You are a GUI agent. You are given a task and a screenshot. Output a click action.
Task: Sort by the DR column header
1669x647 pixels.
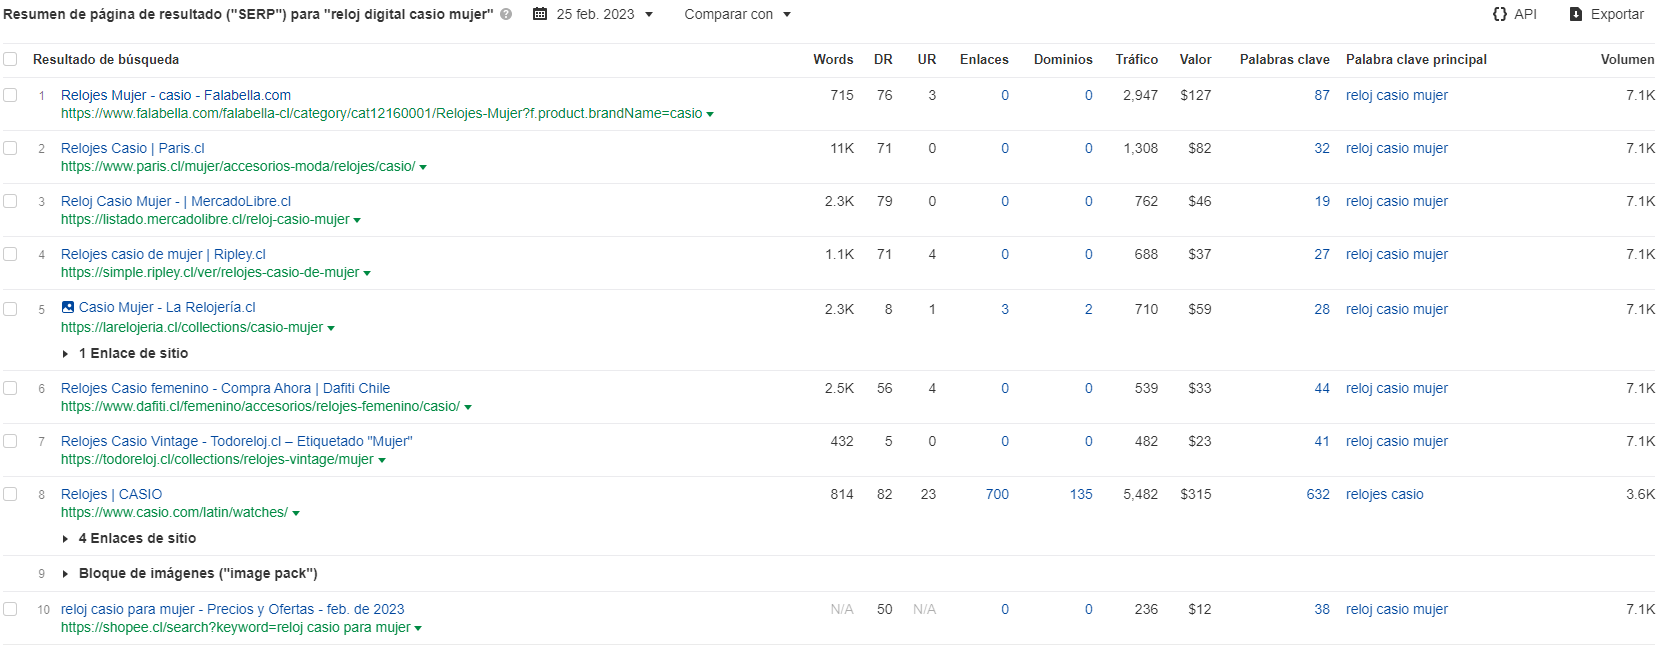pyautogui.click(x=883, y=59)
